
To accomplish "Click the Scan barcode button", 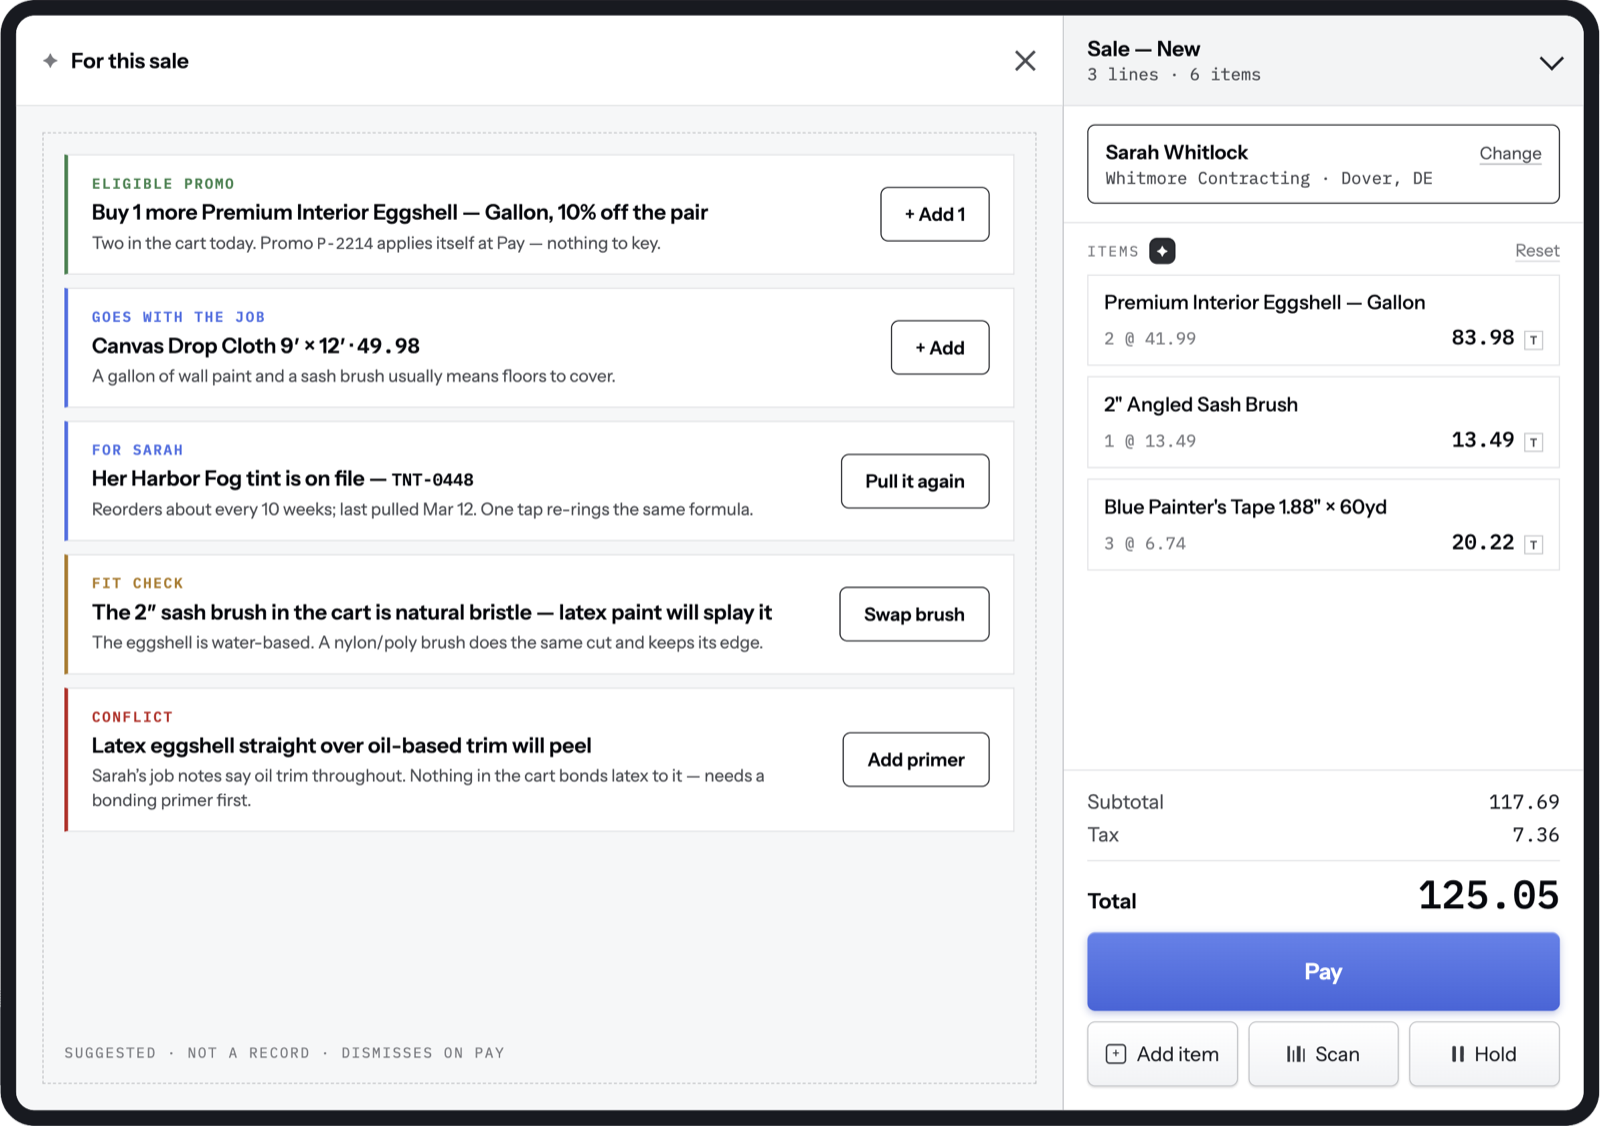I will tap(1323, 1054).
